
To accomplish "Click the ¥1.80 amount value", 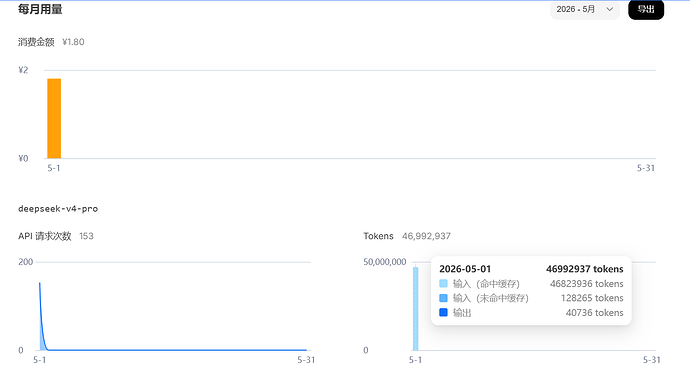I will click(73, 42).
